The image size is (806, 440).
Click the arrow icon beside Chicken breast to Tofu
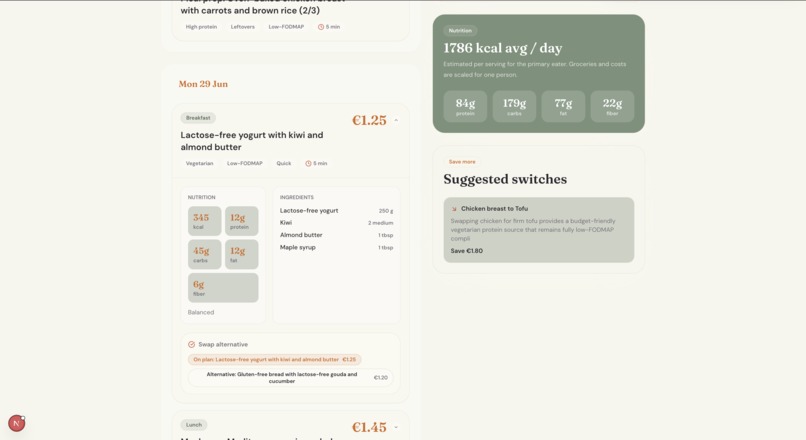454,209
